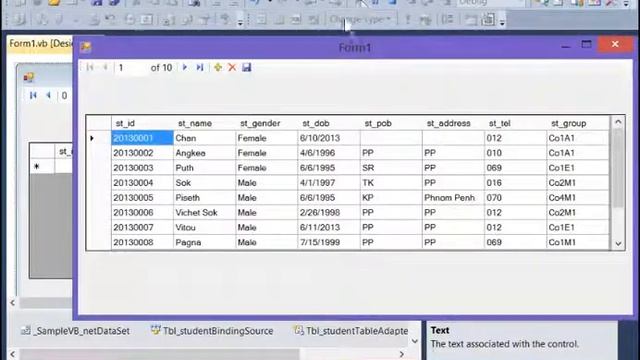Move to previous record in Form1 navigator
Screen dimensions: 640x360
[x=105, y=67]
